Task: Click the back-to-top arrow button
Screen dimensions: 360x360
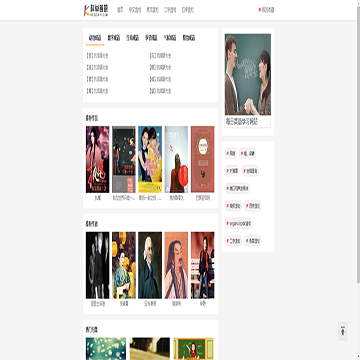Action: tap(343, 331)
